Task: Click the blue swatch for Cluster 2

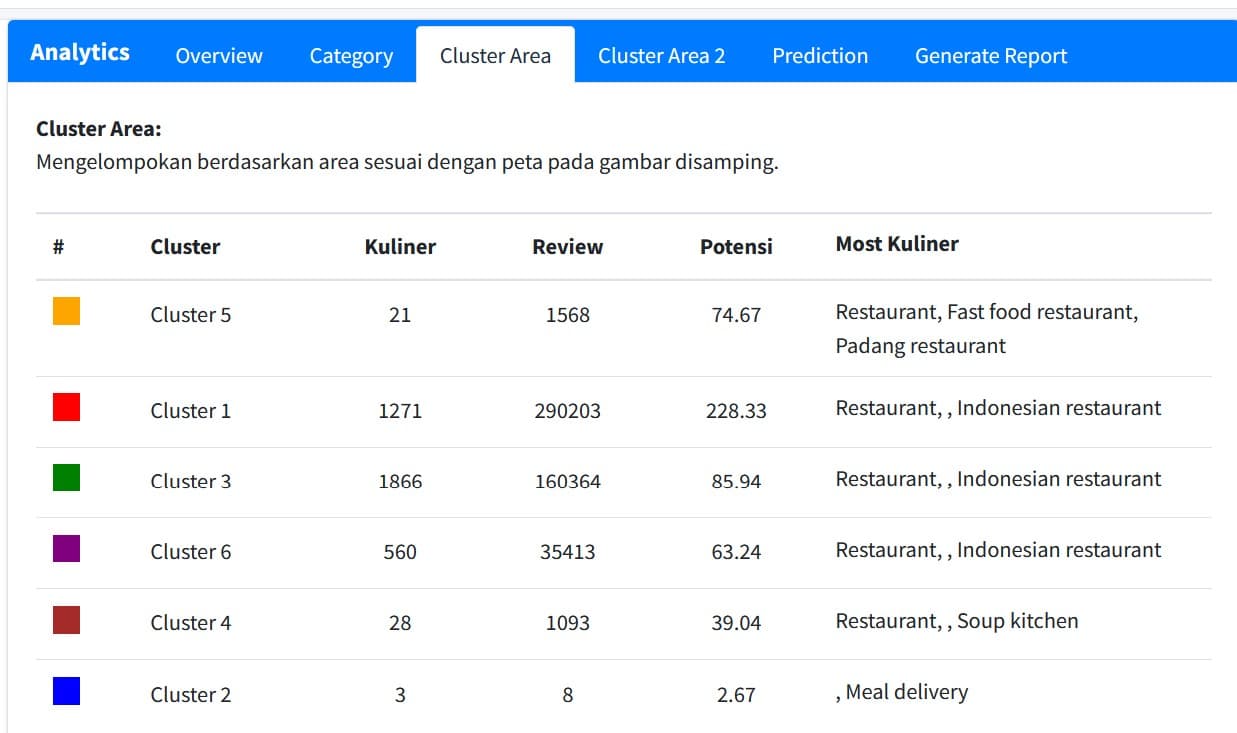Action: (65, 691)
